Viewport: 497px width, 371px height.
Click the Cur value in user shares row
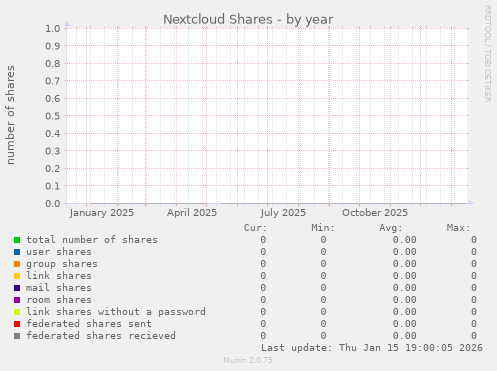[x=263, y=252]
